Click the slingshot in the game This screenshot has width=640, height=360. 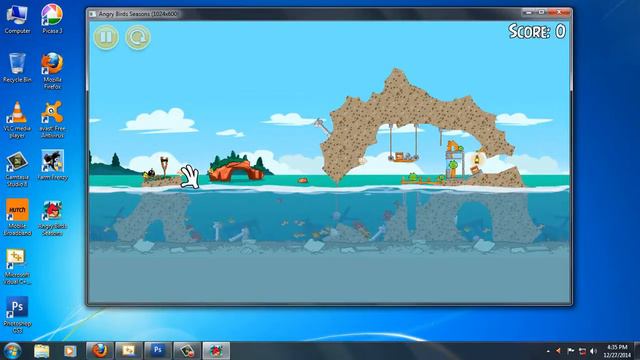(x=164, y=166)
